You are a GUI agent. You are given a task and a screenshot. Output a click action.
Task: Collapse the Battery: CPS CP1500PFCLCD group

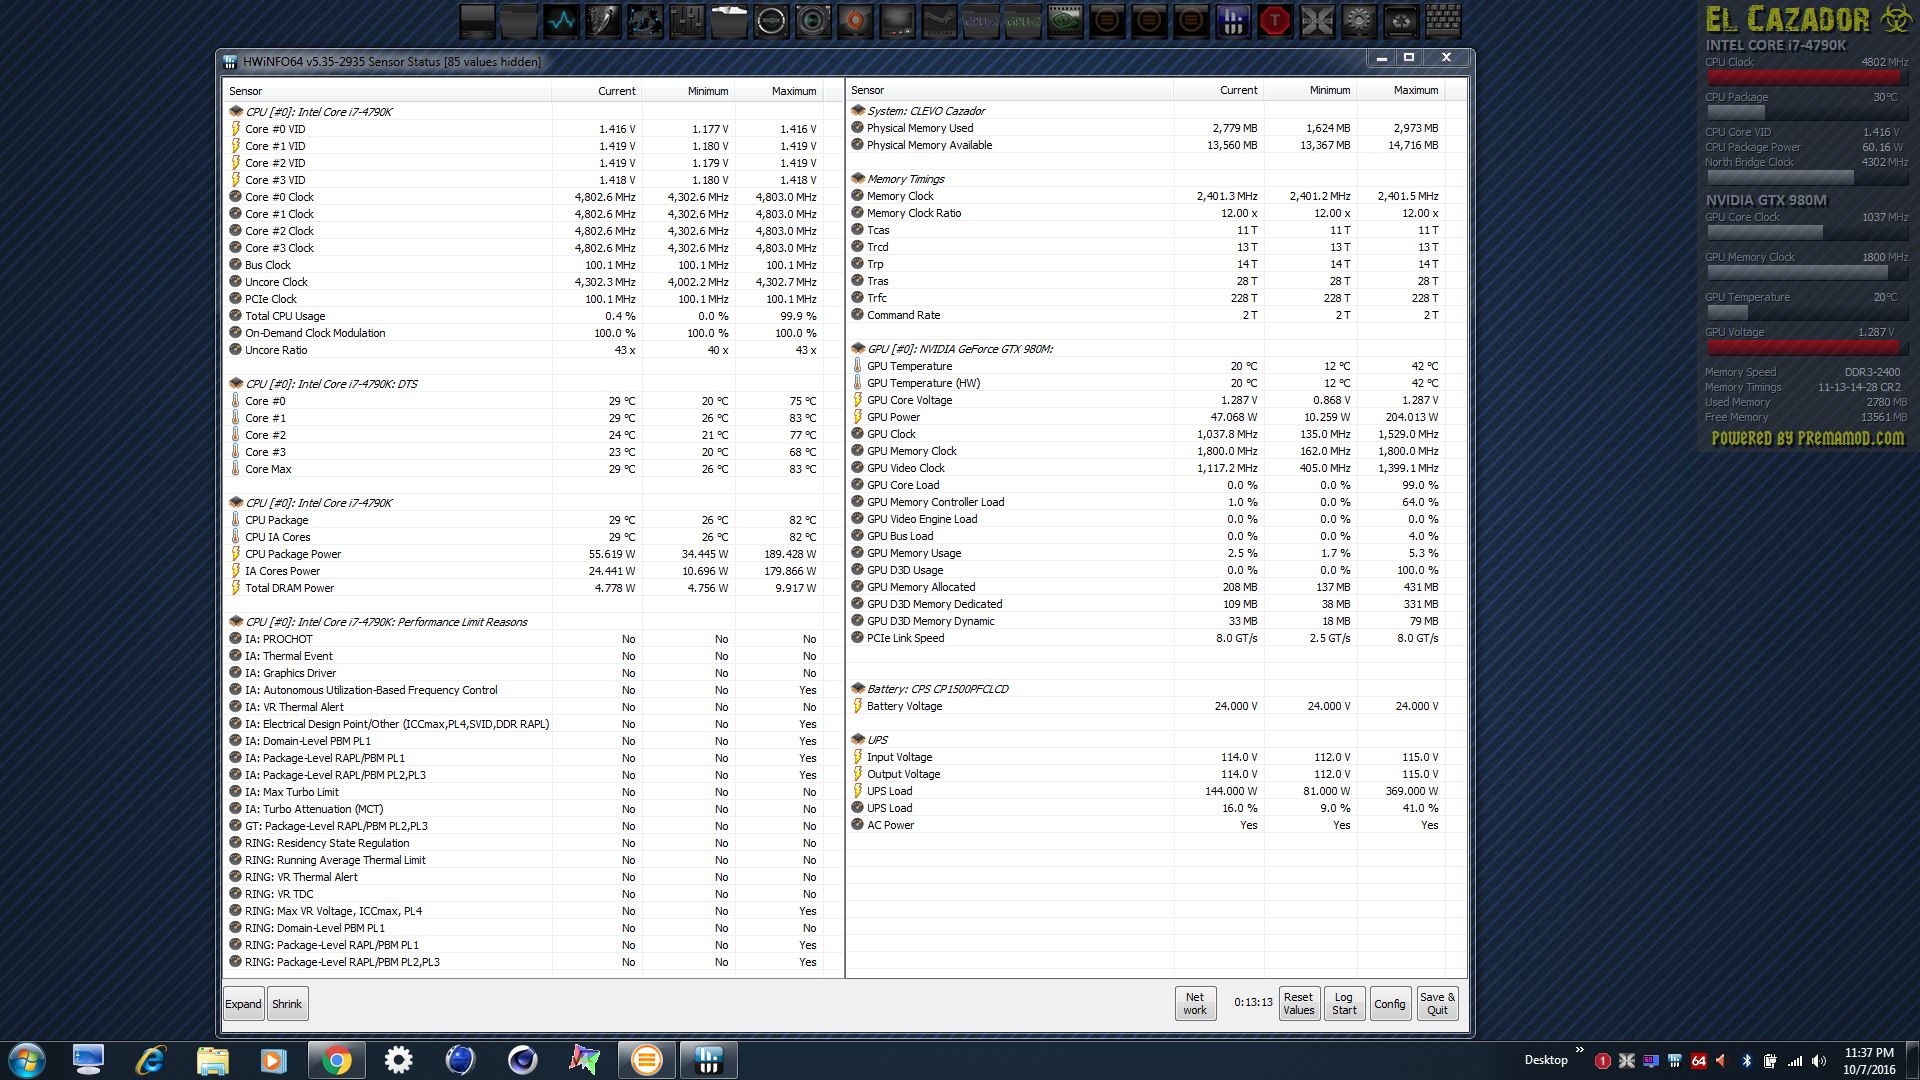click(858, 689)
